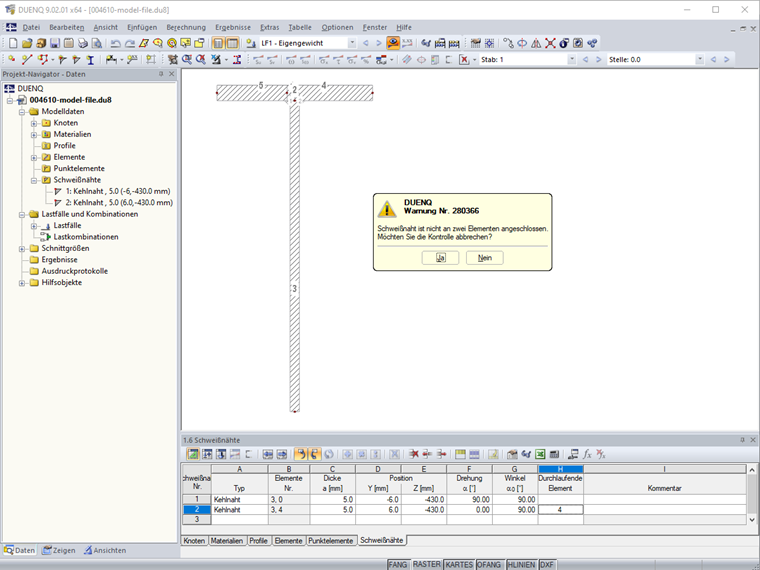Click Nein in the warning dialog

485,258
